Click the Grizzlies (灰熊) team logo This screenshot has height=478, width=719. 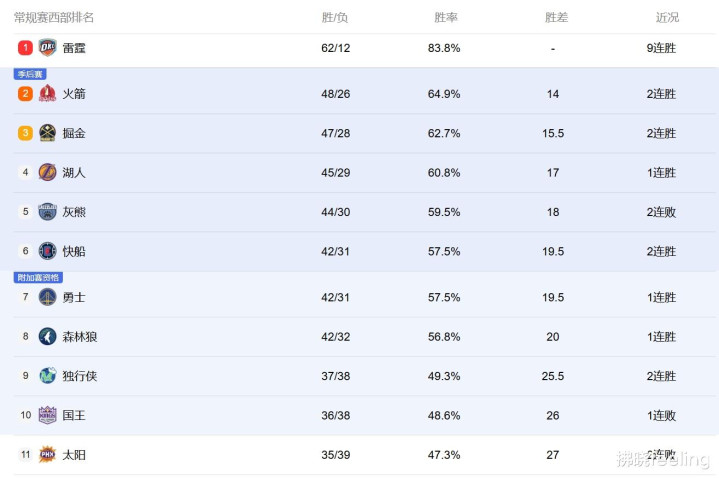click(48, 212)
